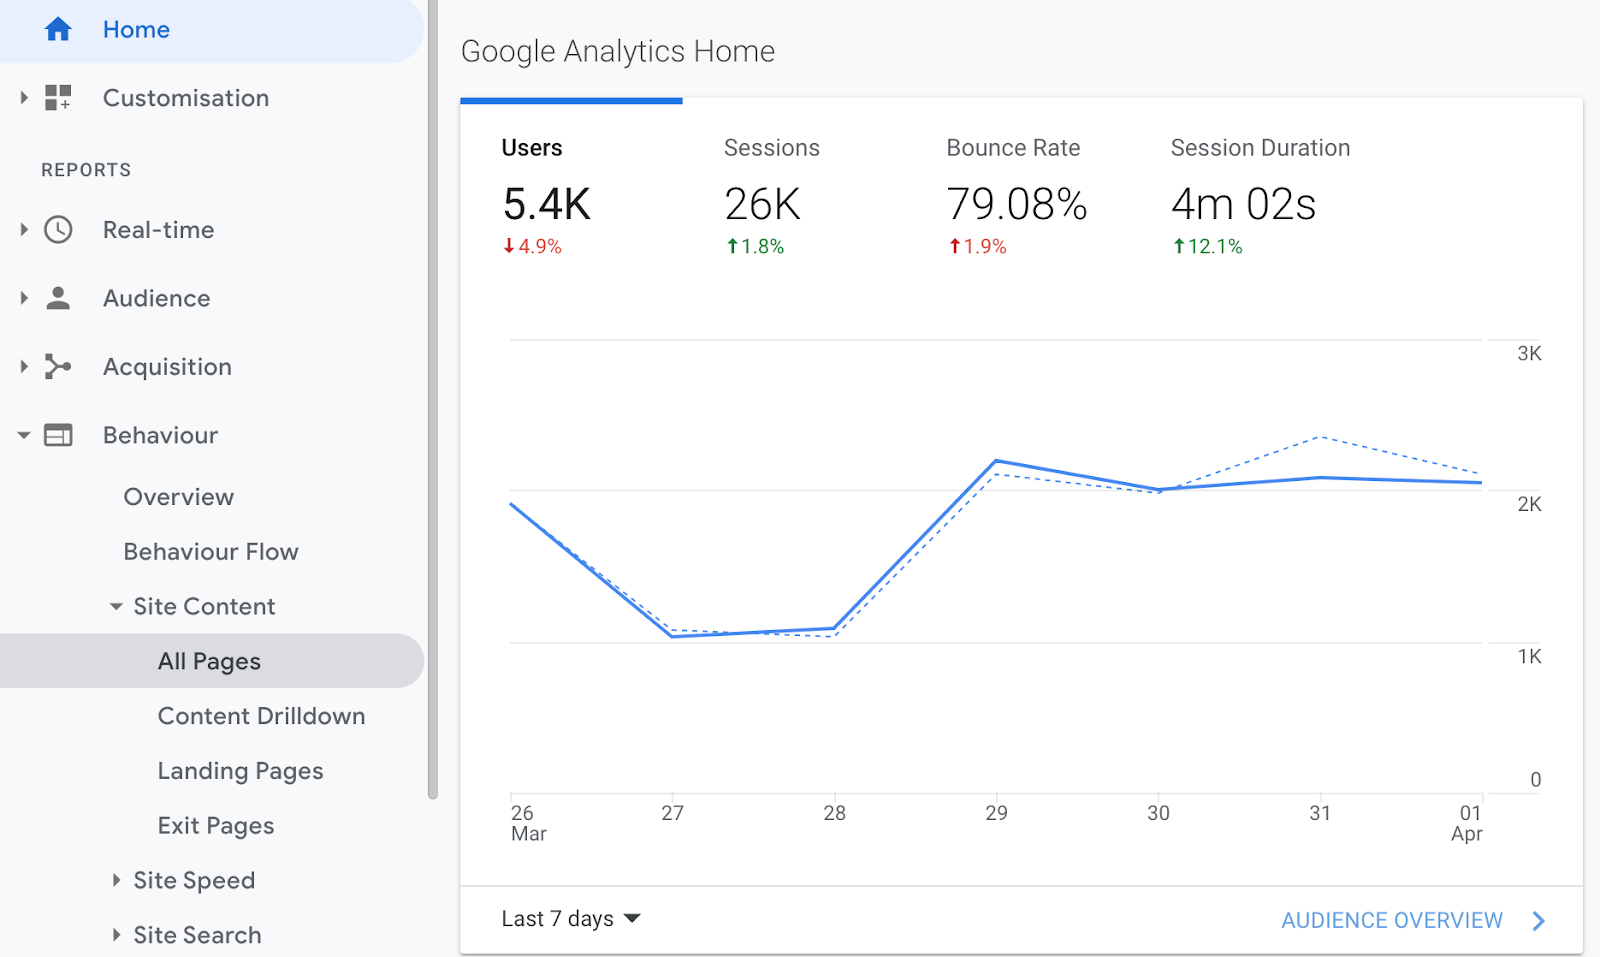Click the 1.8% sessions increase indicator
Viewport: 1600px width, 957px height.
click(x=755, y=246)
